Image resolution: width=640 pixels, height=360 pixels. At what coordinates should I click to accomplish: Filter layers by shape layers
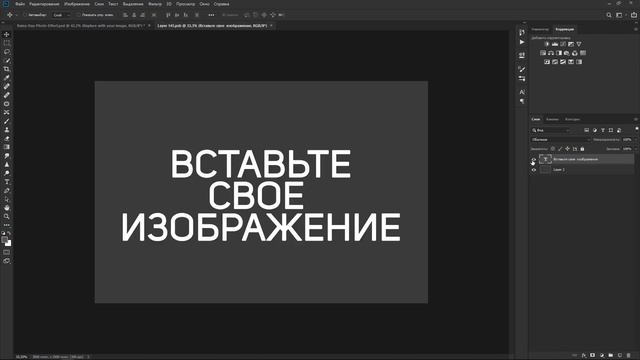coord(611,130)
